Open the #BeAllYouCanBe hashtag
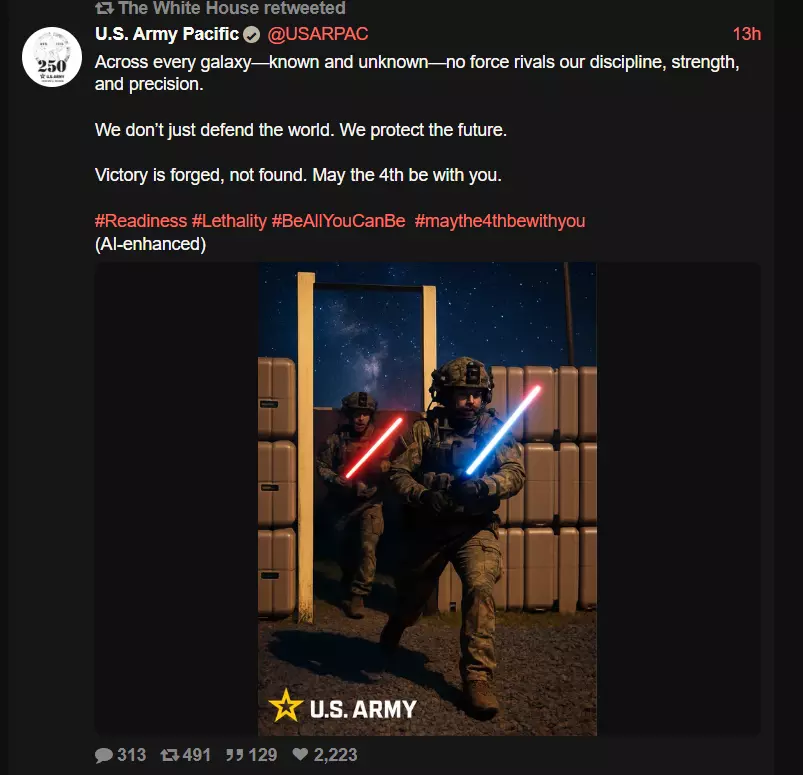Viewport: 803px width, 775px height. [x=339, y=221]
